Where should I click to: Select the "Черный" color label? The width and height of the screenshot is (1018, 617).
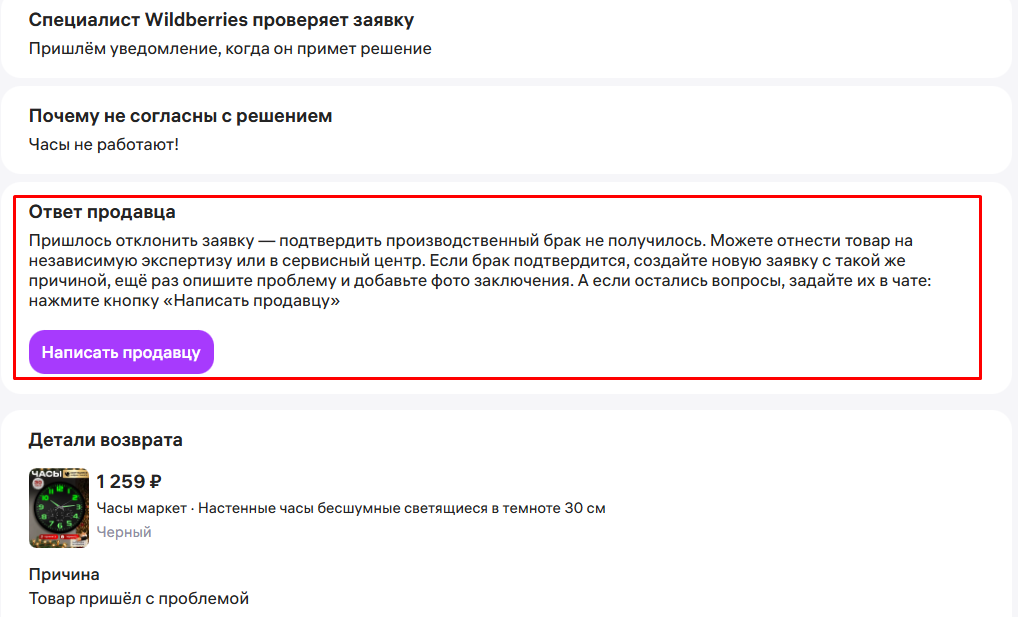point(124,532)
